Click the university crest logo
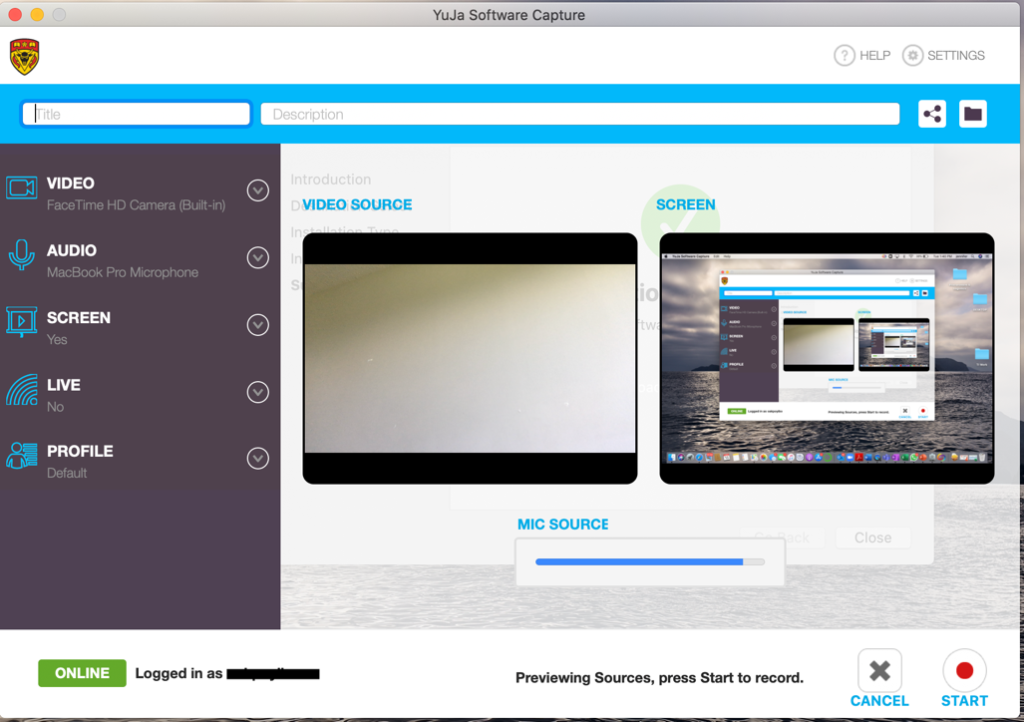This screenshot has width=1024, height=722. click(25, 56)
